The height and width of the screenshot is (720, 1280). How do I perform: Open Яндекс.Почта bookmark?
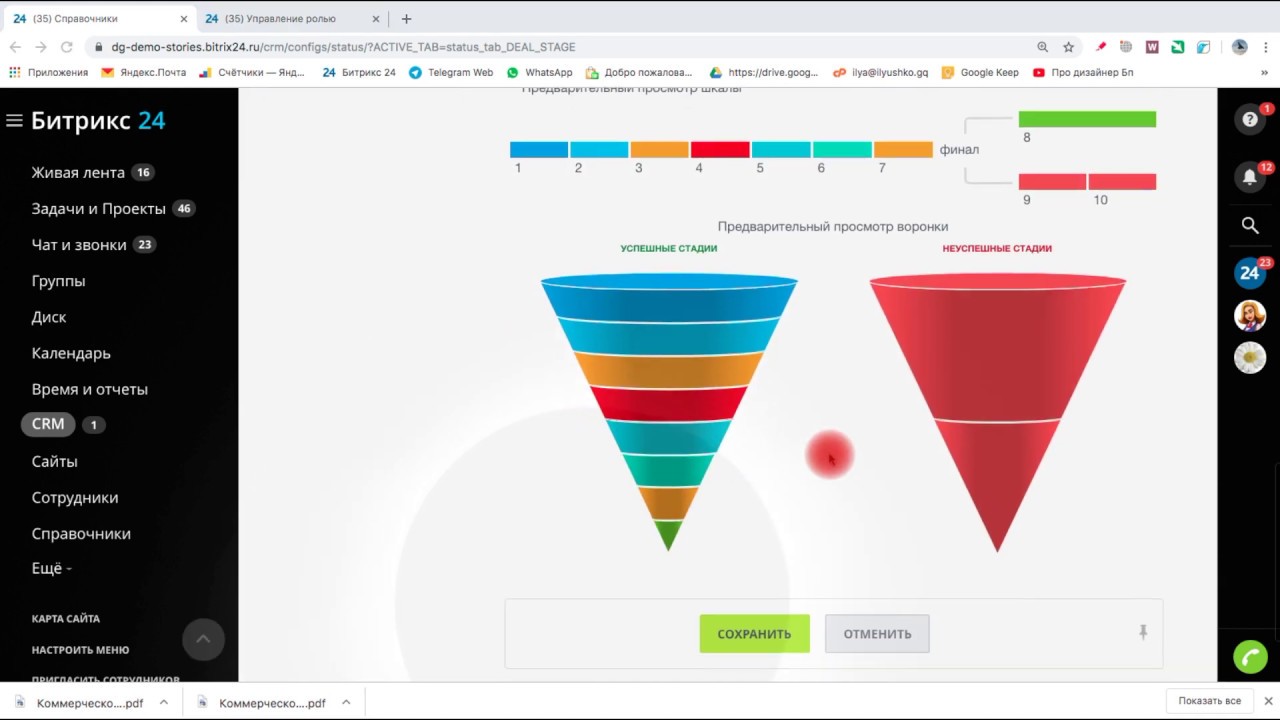[x=143, y=72]
